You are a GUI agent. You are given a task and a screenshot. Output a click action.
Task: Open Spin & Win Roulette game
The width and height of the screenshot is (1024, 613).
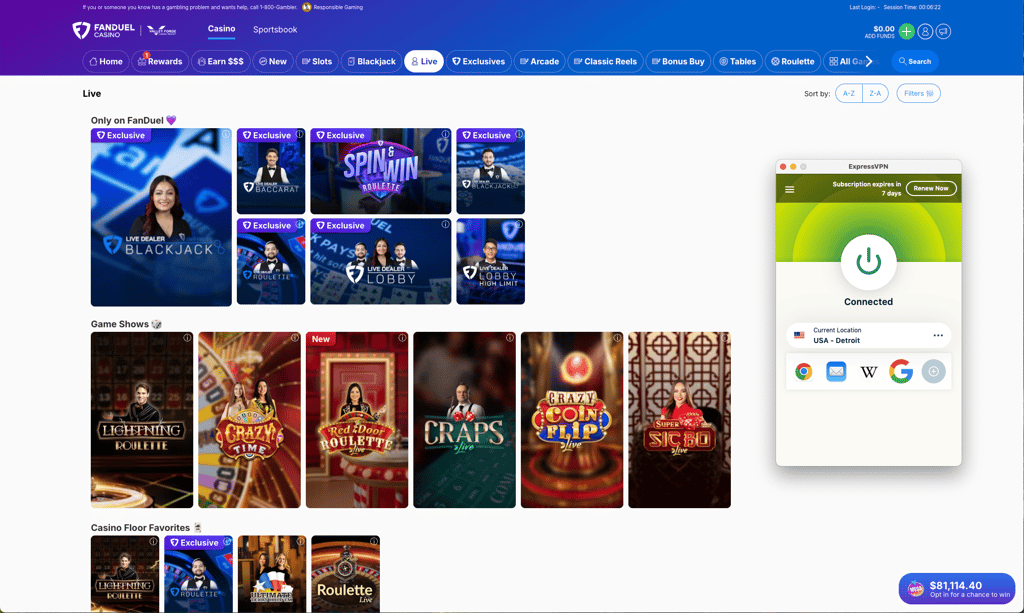(x=381, y=171)
